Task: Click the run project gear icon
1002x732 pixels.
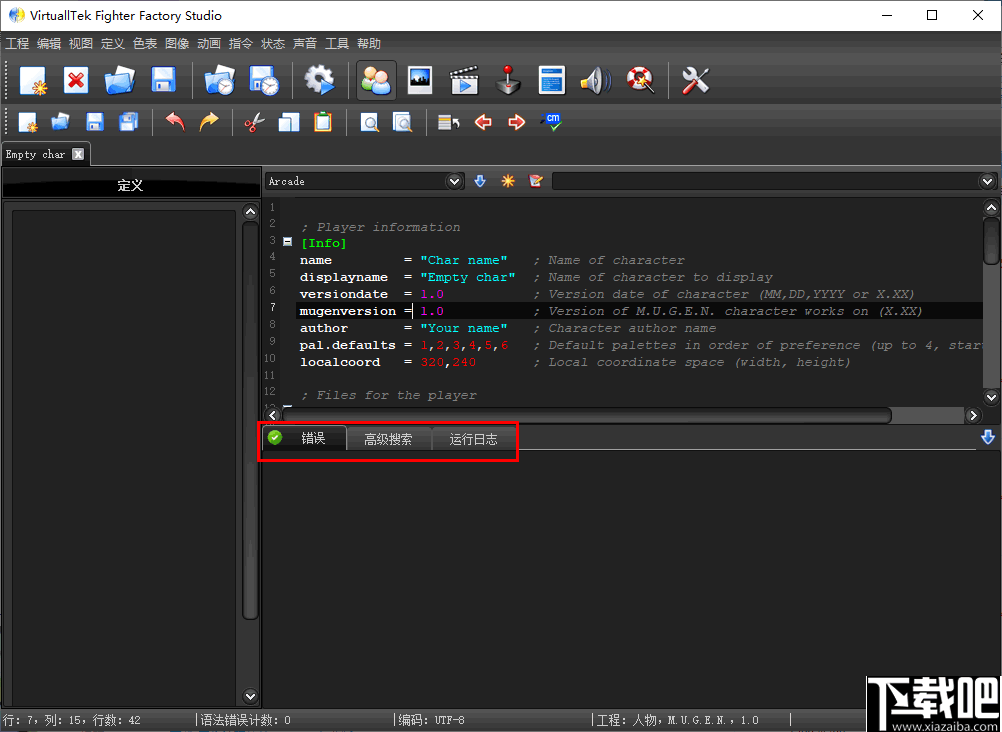Action: point(319,80)
